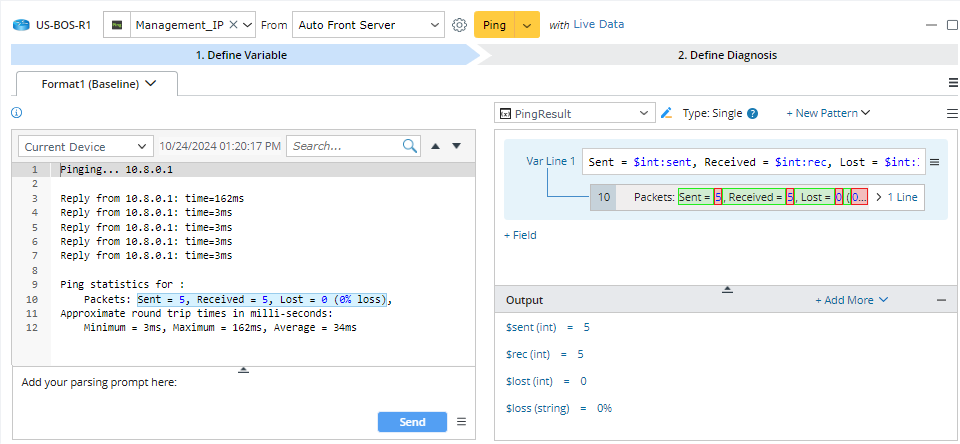960x444 pixels.
Task: Open the menu icon beside the Send button
Action: point(461,422)
